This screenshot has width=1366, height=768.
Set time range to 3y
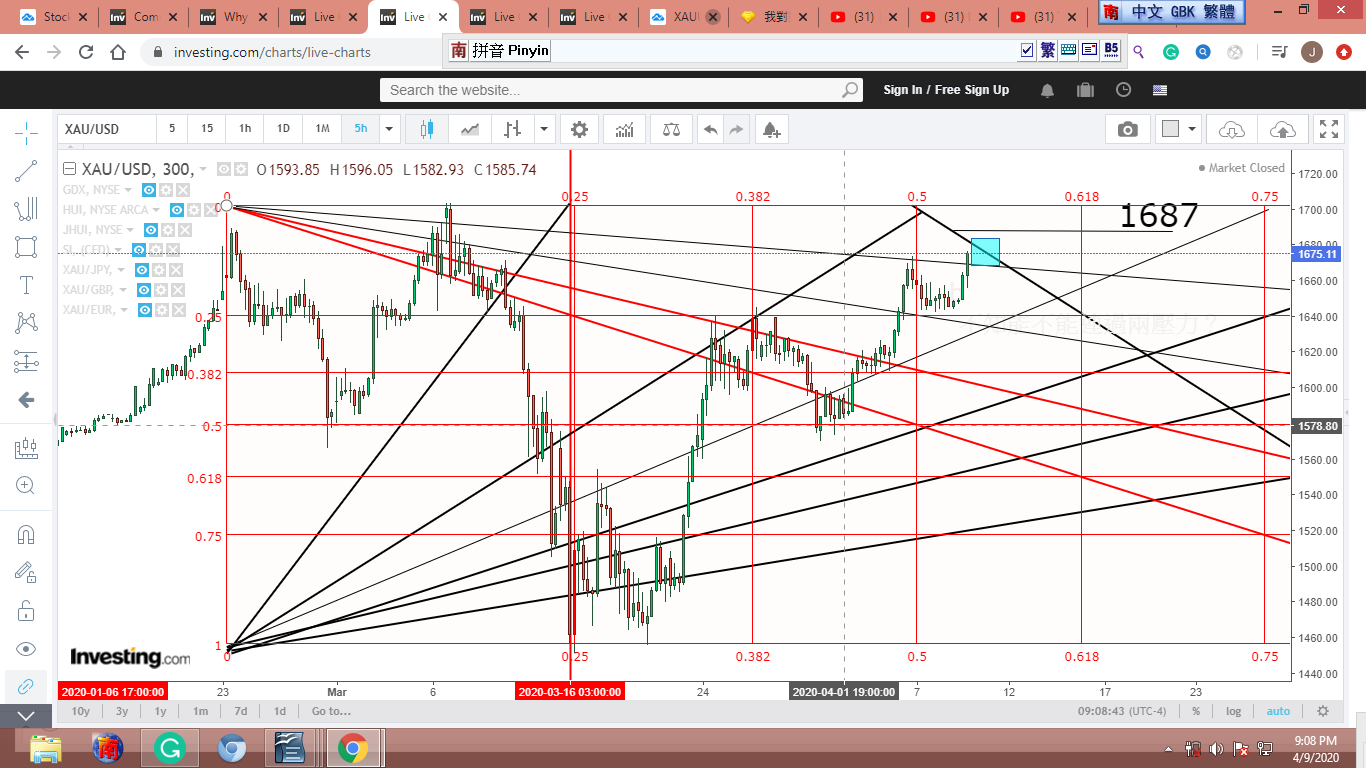121,711
